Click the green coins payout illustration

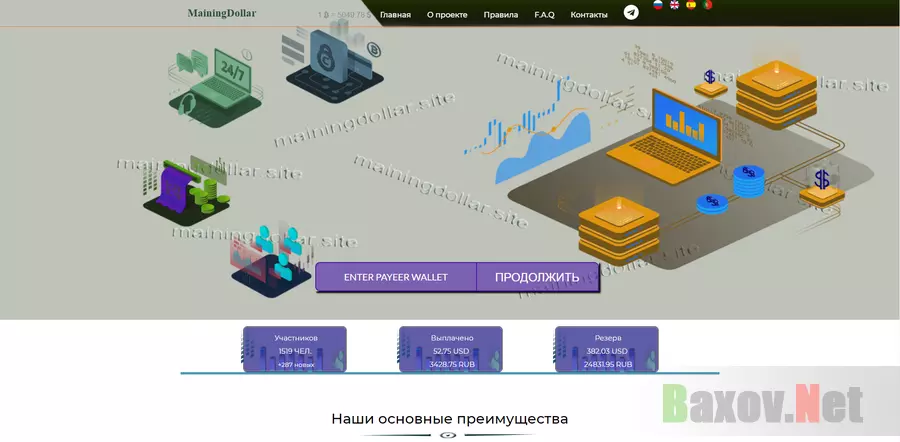[187, 191]
